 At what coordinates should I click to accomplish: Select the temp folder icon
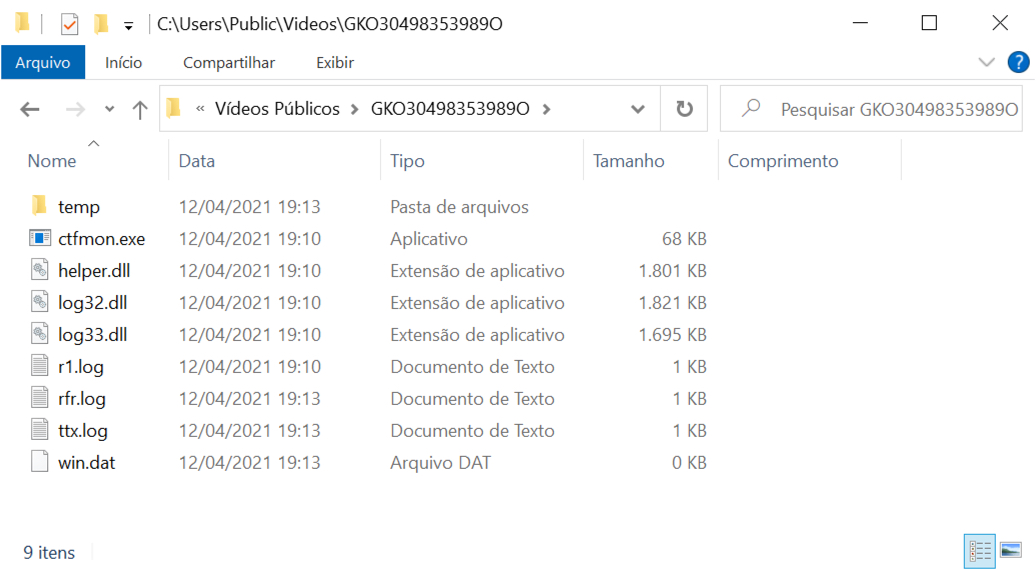(x=40, y=205)
